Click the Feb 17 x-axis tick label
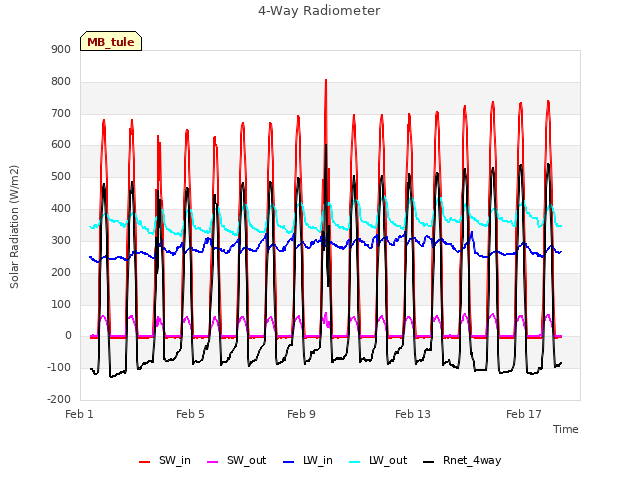640x480 pixels. coord(524,414)
